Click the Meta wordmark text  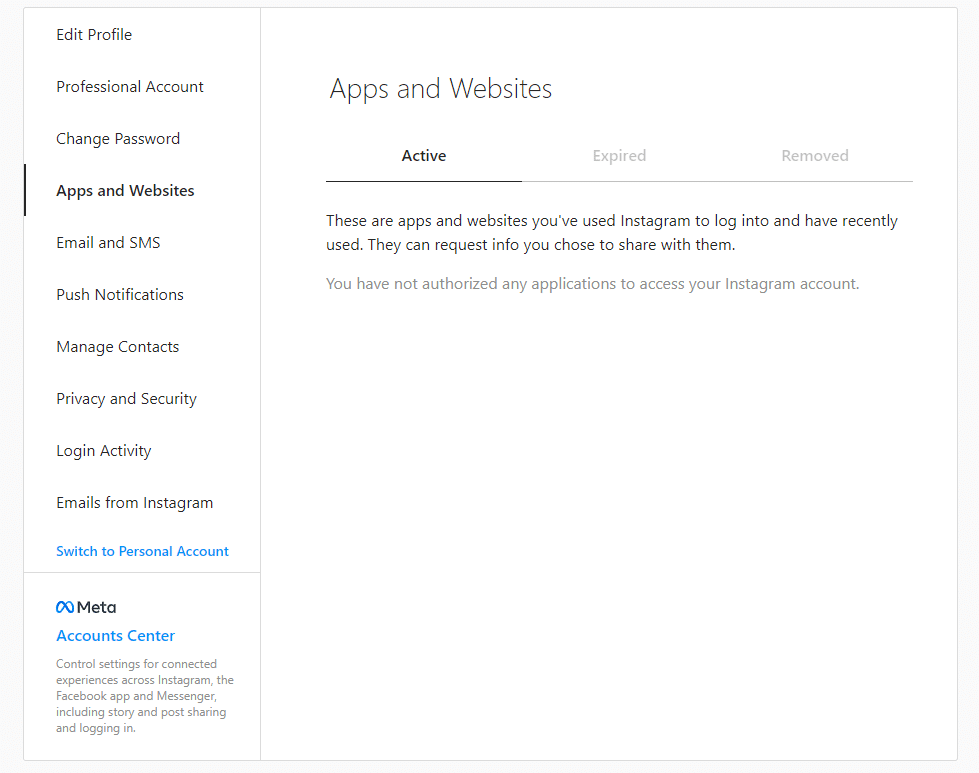pyautogui.click(x=96, y=607)
